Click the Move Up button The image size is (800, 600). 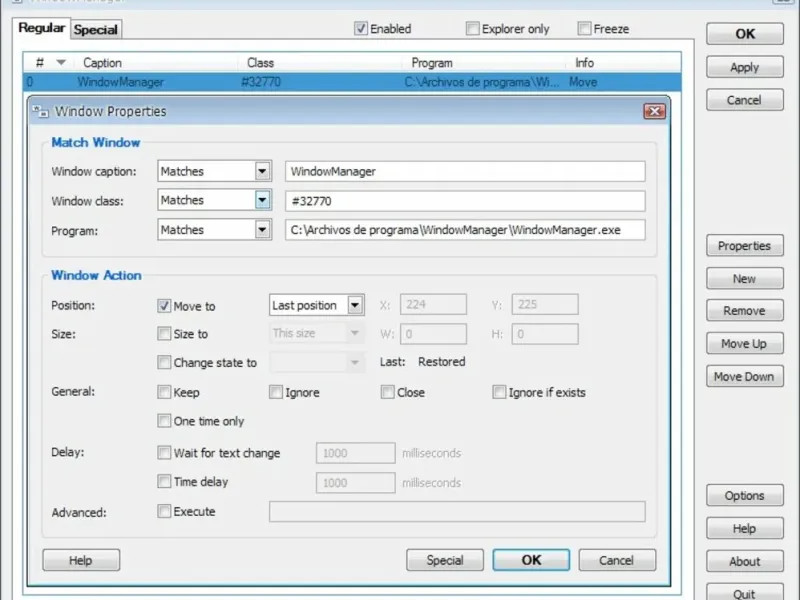pos(745,343)
